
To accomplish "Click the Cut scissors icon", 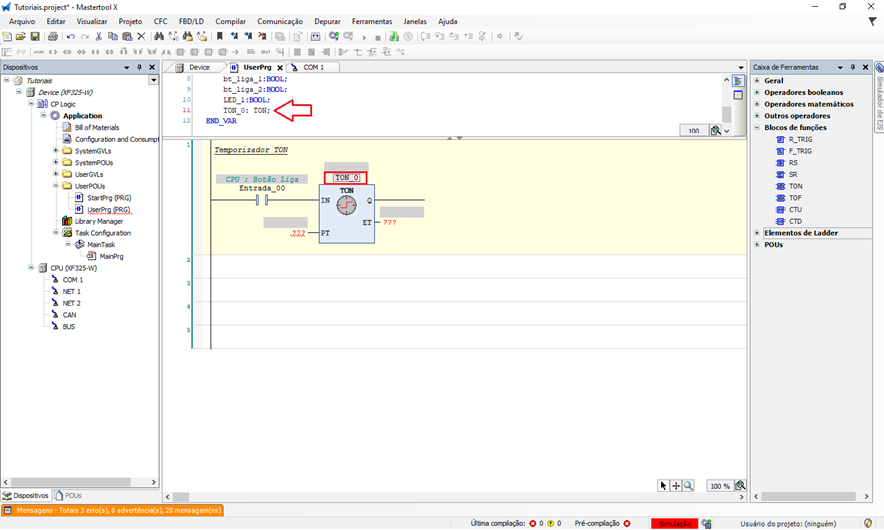I will point(99,37).
